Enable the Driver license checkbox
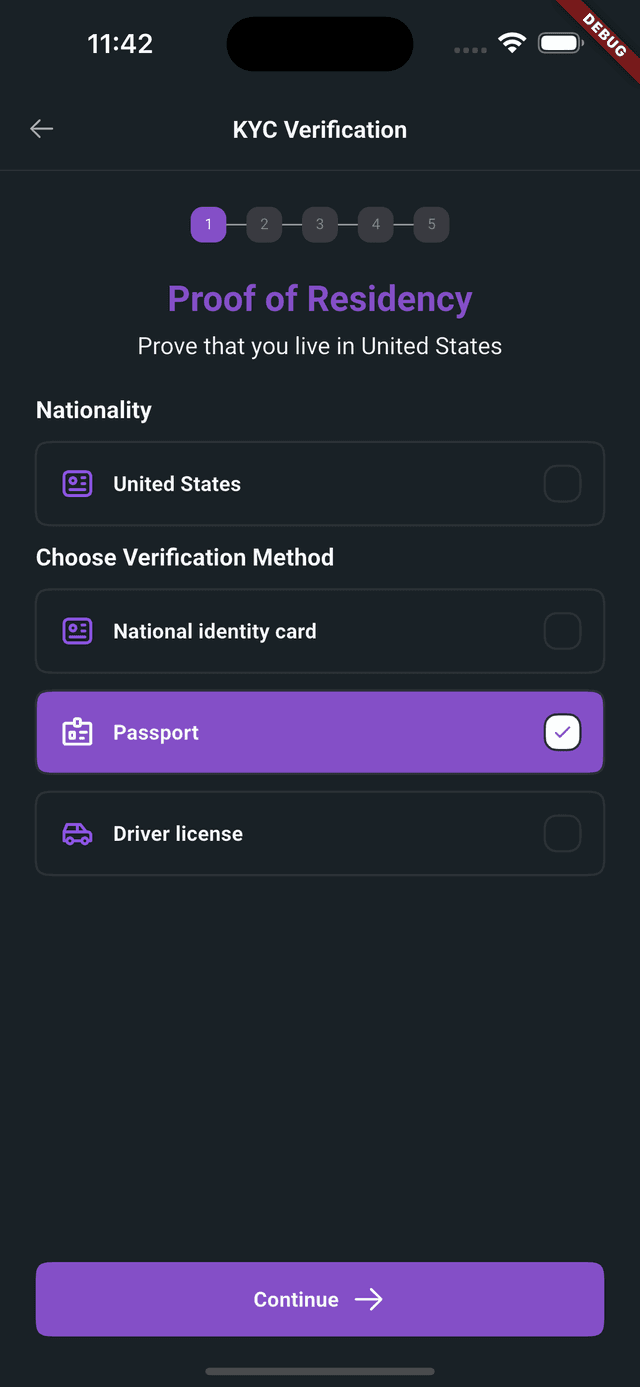This screenshot has width=640, height=1387. tap(562, 834)
